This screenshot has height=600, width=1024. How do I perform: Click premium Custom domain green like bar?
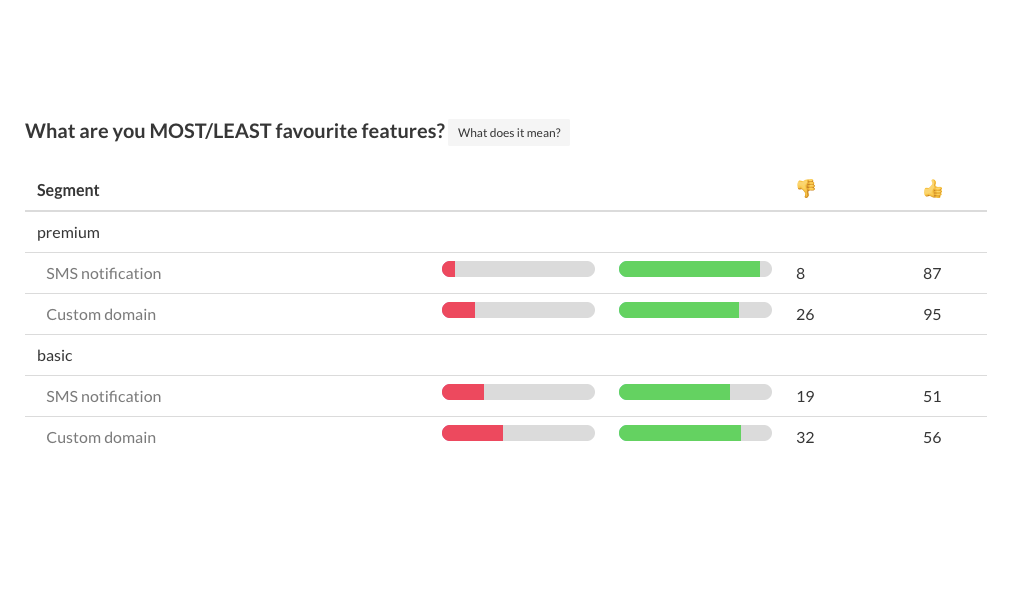click(679, 310)
